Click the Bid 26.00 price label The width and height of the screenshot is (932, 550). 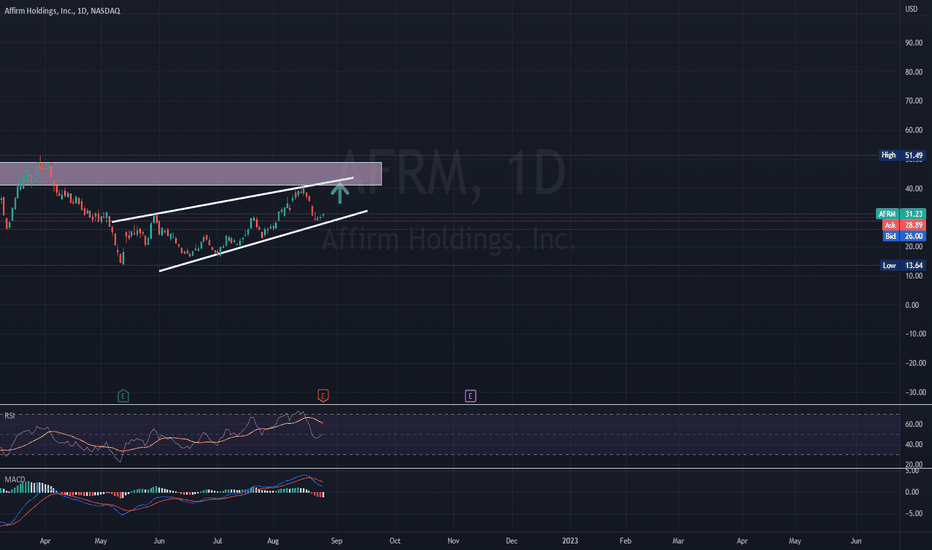(904, 237)
